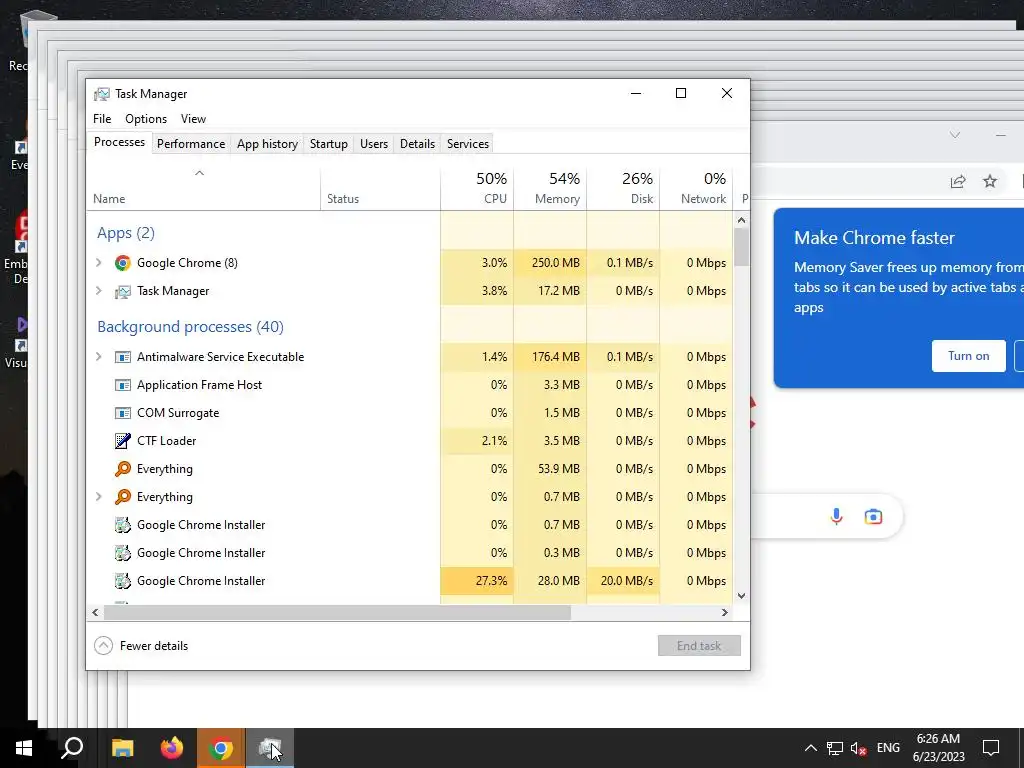Viewport: 1024px width, 768px height.
Task: Open the Options menu
Action: coord(146,119)
